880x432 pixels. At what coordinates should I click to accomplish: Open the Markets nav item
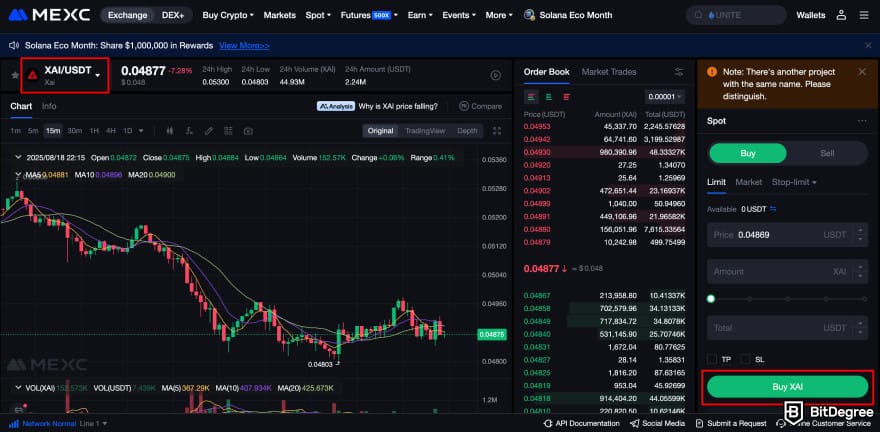pos(279,15)
